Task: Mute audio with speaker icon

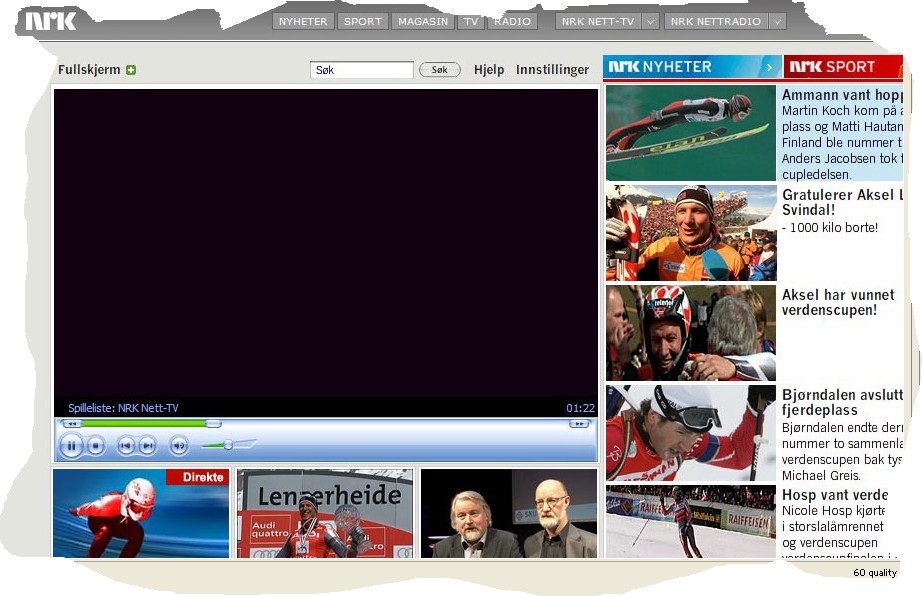Action: coord(179,446)
